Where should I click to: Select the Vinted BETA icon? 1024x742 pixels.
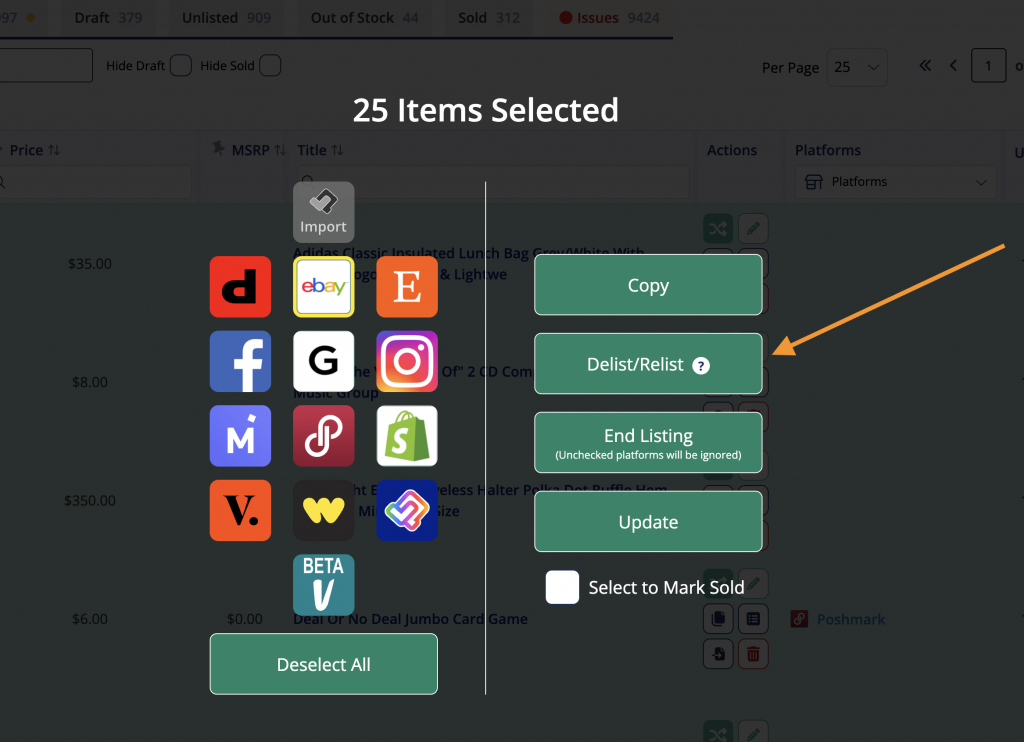323,585
